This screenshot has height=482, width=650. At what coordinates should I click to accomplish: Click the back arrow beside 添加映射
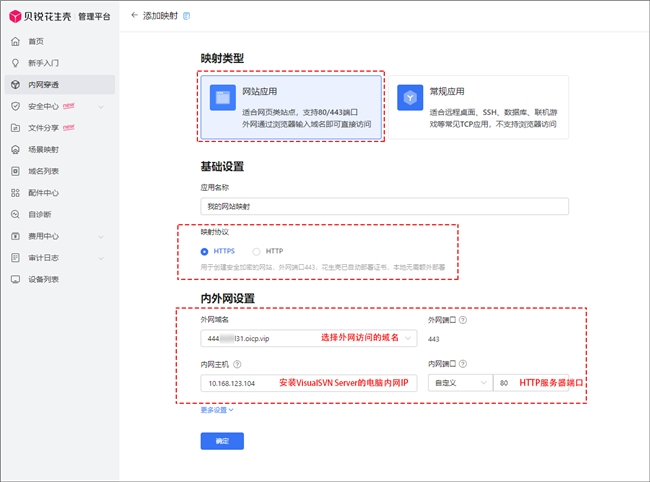134,15
